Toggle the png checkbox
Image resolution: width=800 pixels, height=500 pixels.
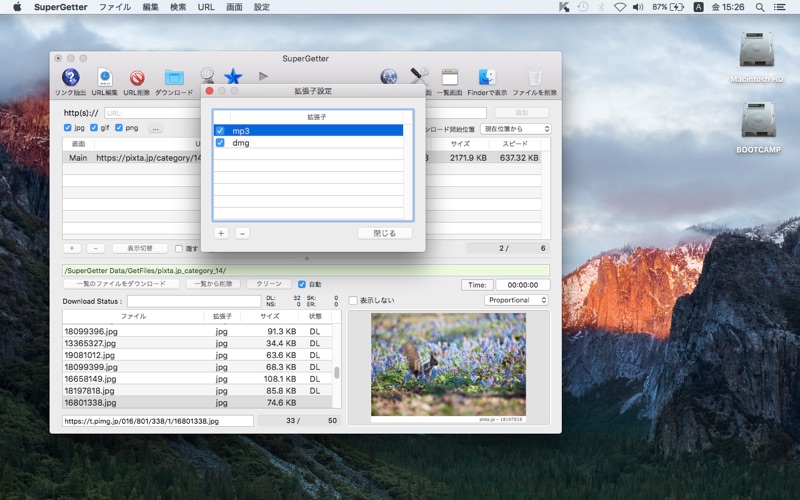point(119,128)
